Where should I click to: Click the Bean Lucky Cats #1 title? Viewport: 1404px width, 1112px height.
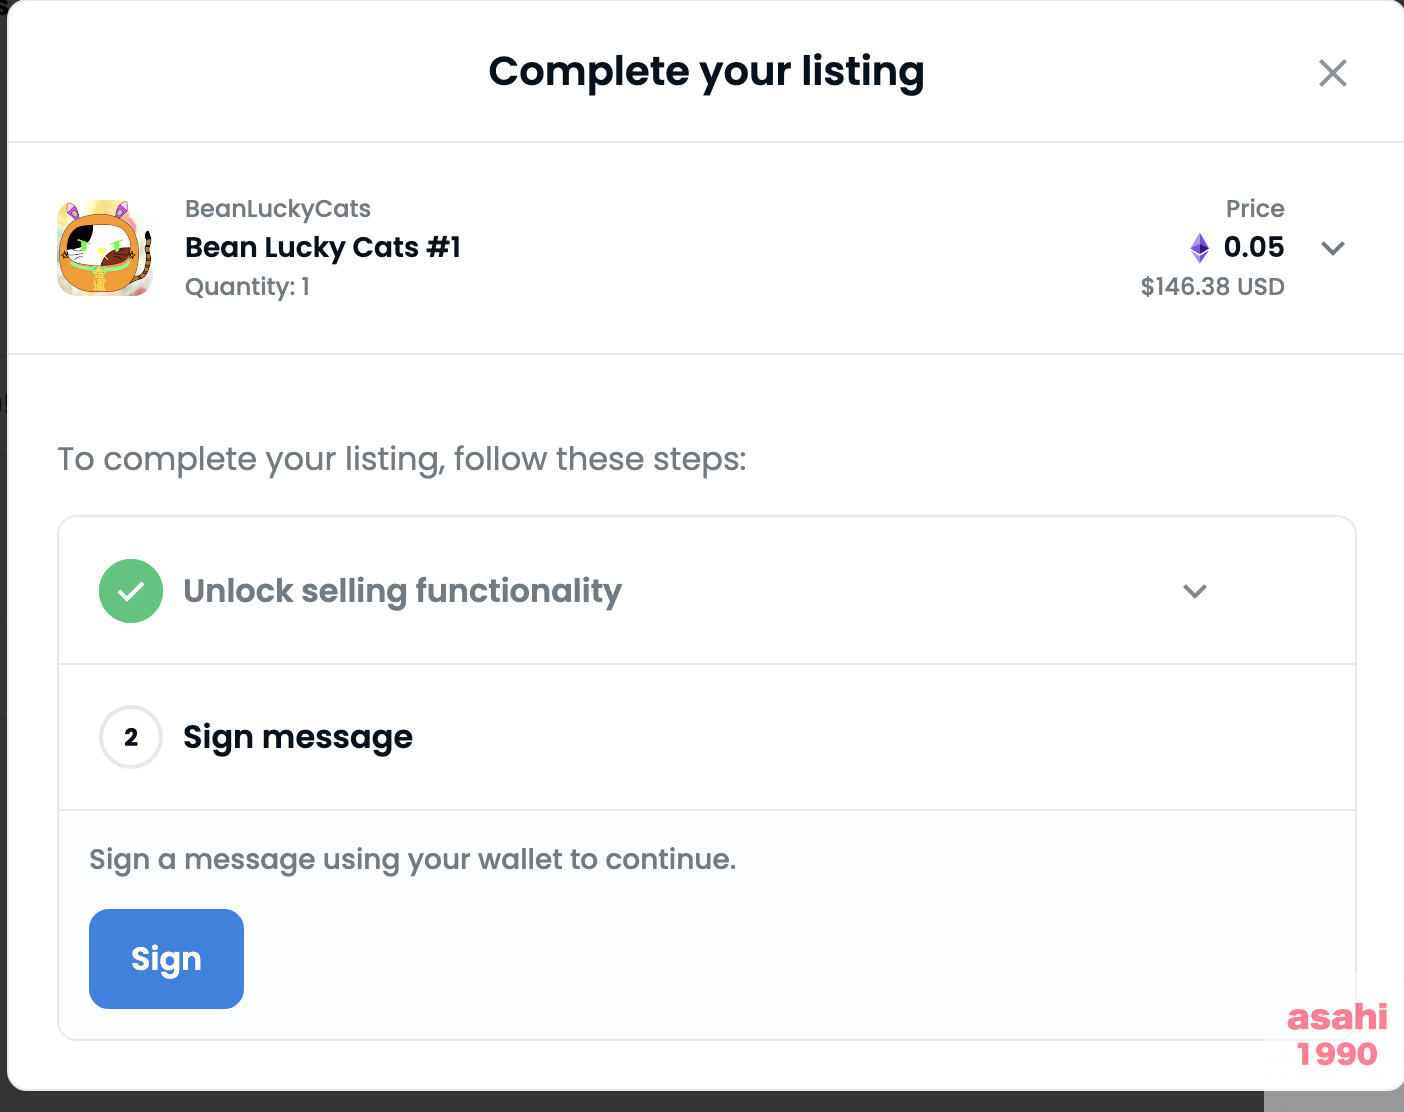click(323, 247)
